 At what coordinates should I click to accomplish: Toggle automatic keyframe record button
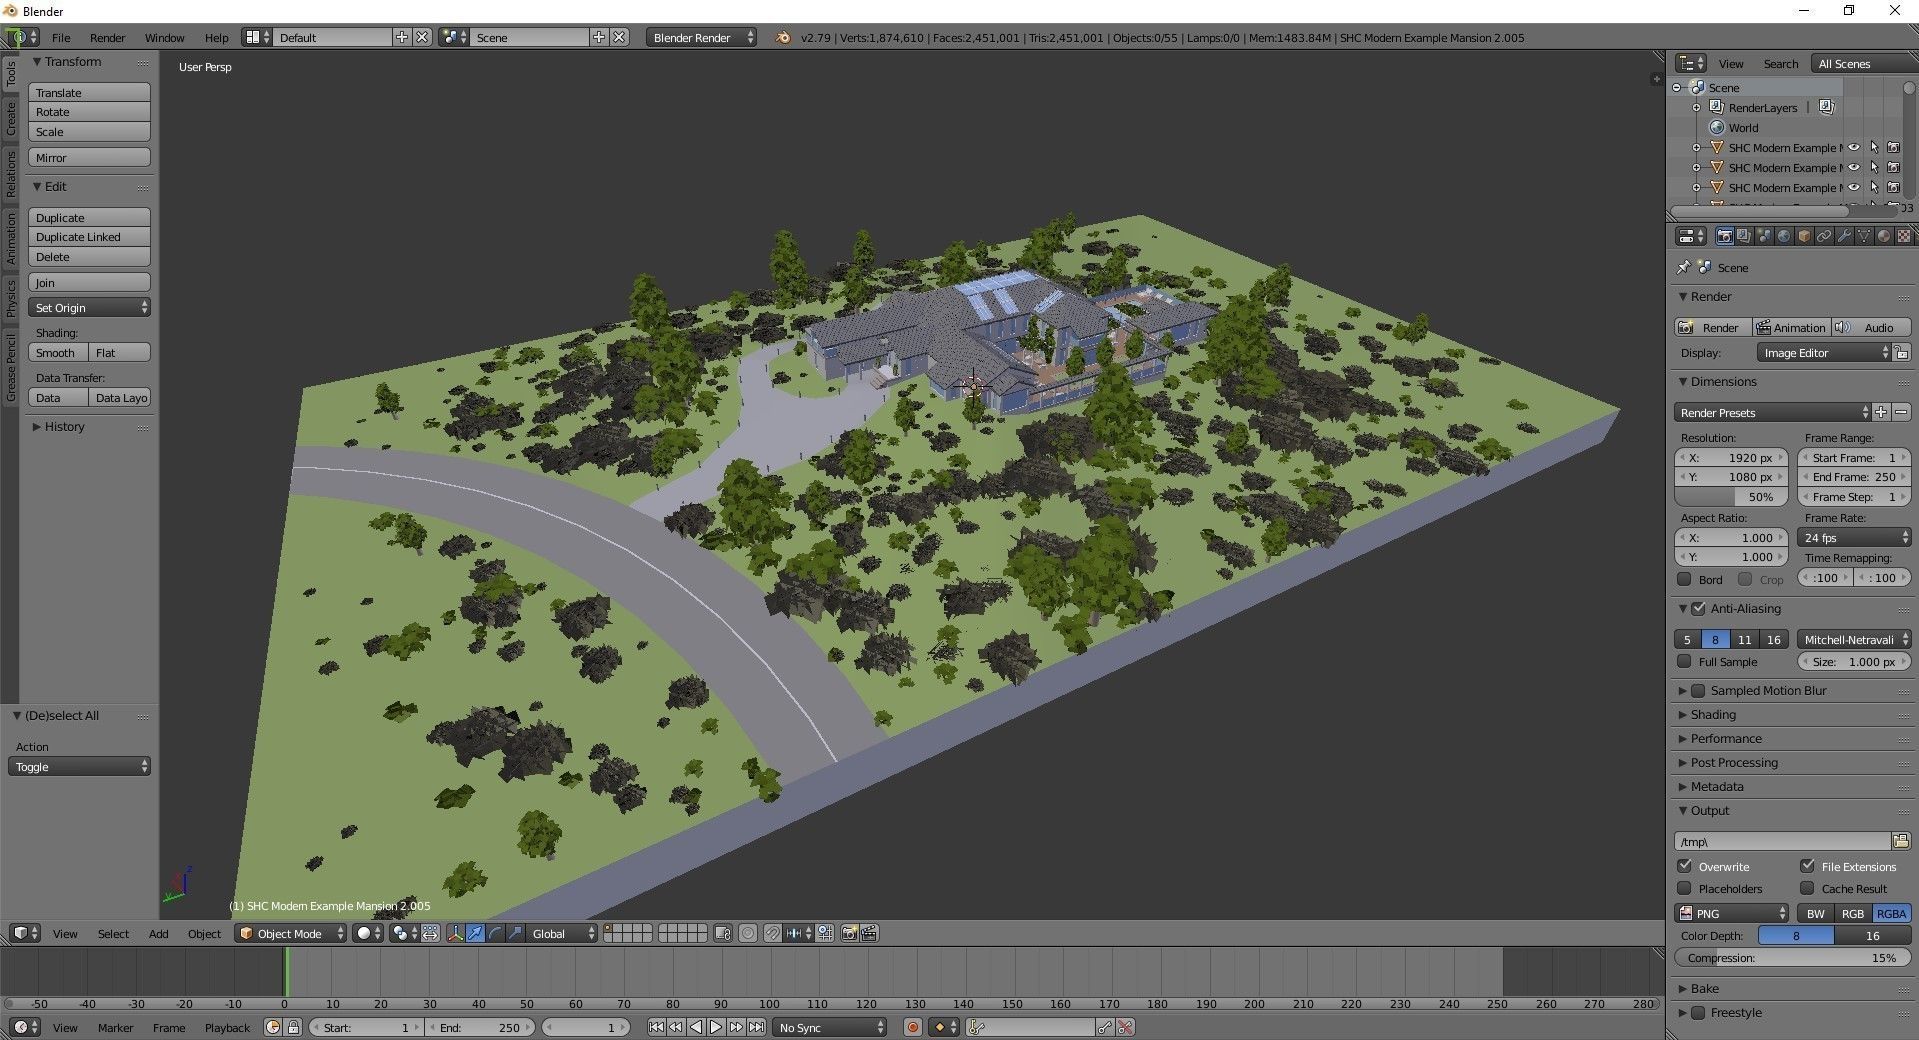912,1027
